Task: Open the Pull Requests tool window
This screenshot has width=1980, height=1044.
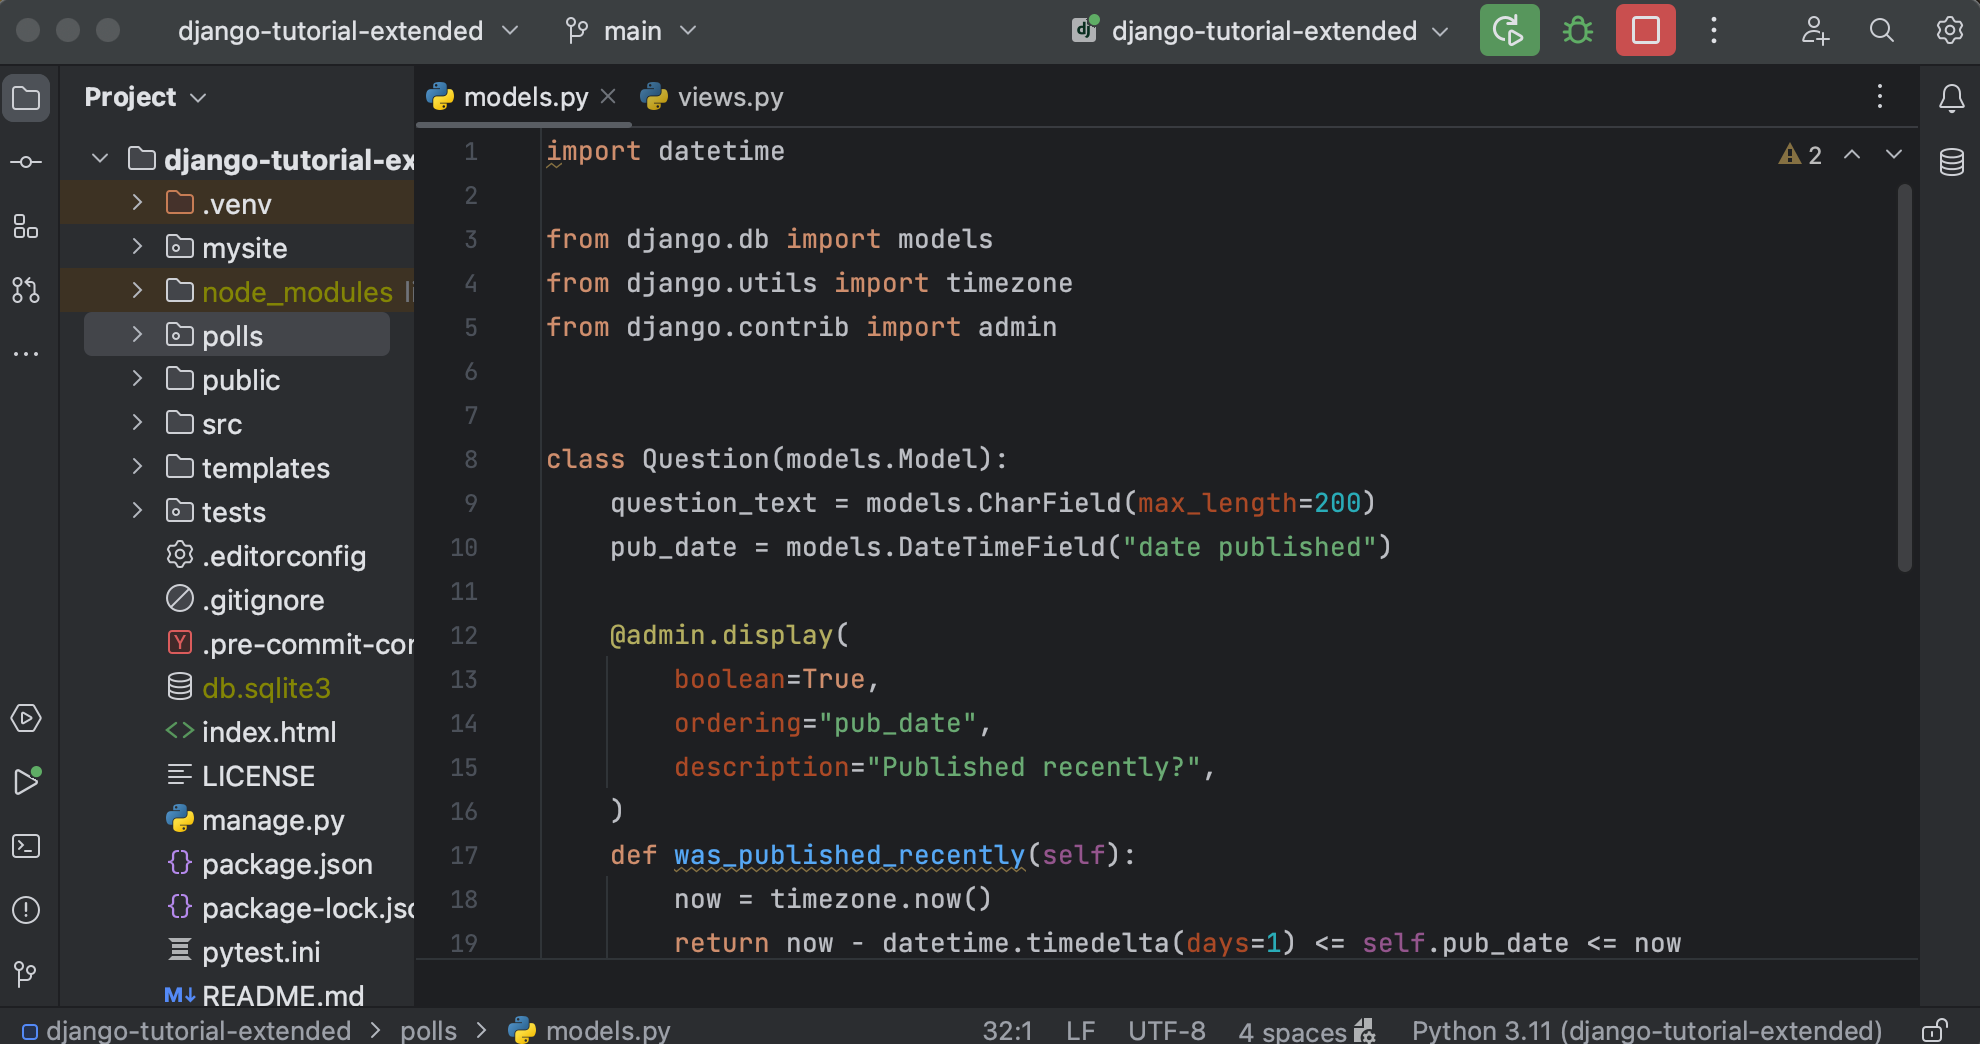Action: tap(25, 290)
